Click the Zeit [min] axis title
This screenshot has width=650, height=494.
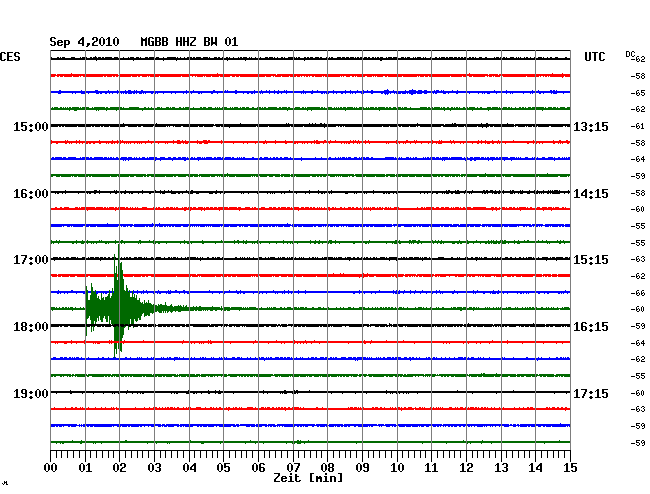pyautogui.click(x=308, y=478)
